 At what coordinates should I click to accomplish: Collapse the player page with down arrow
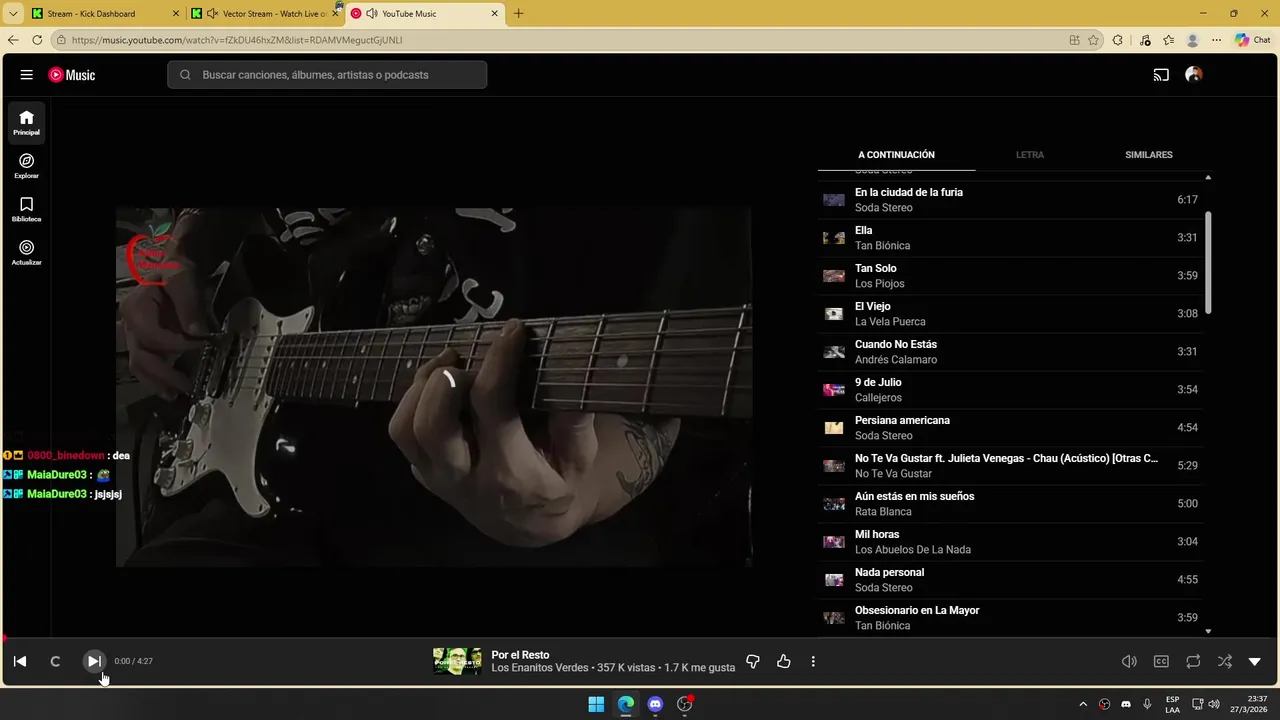(1255, 661)
